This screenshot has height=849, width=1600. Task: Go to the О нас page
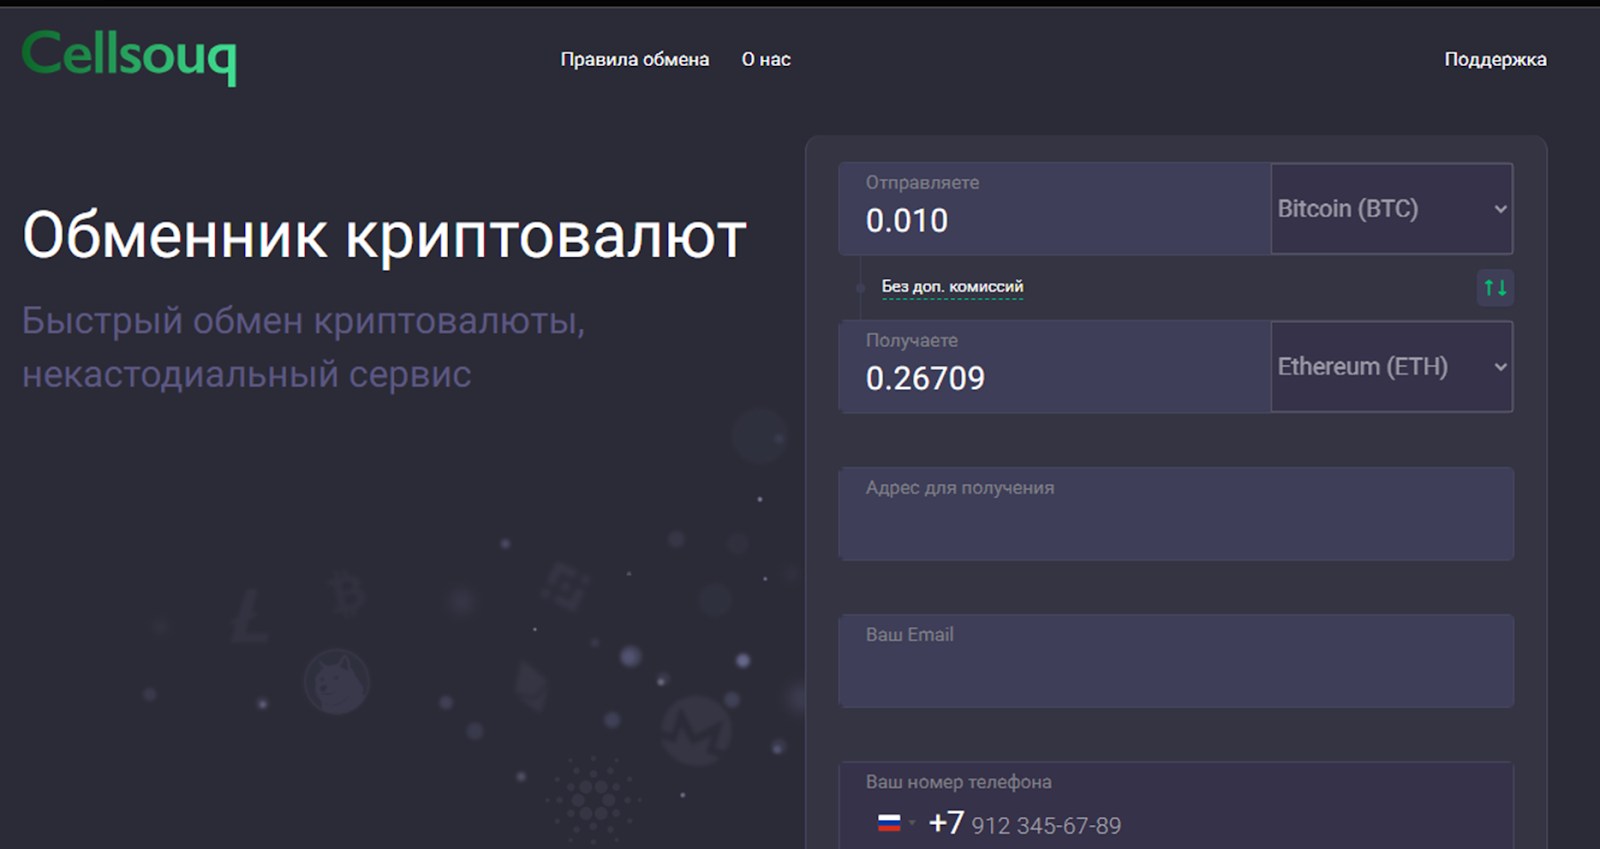(766, 59)
